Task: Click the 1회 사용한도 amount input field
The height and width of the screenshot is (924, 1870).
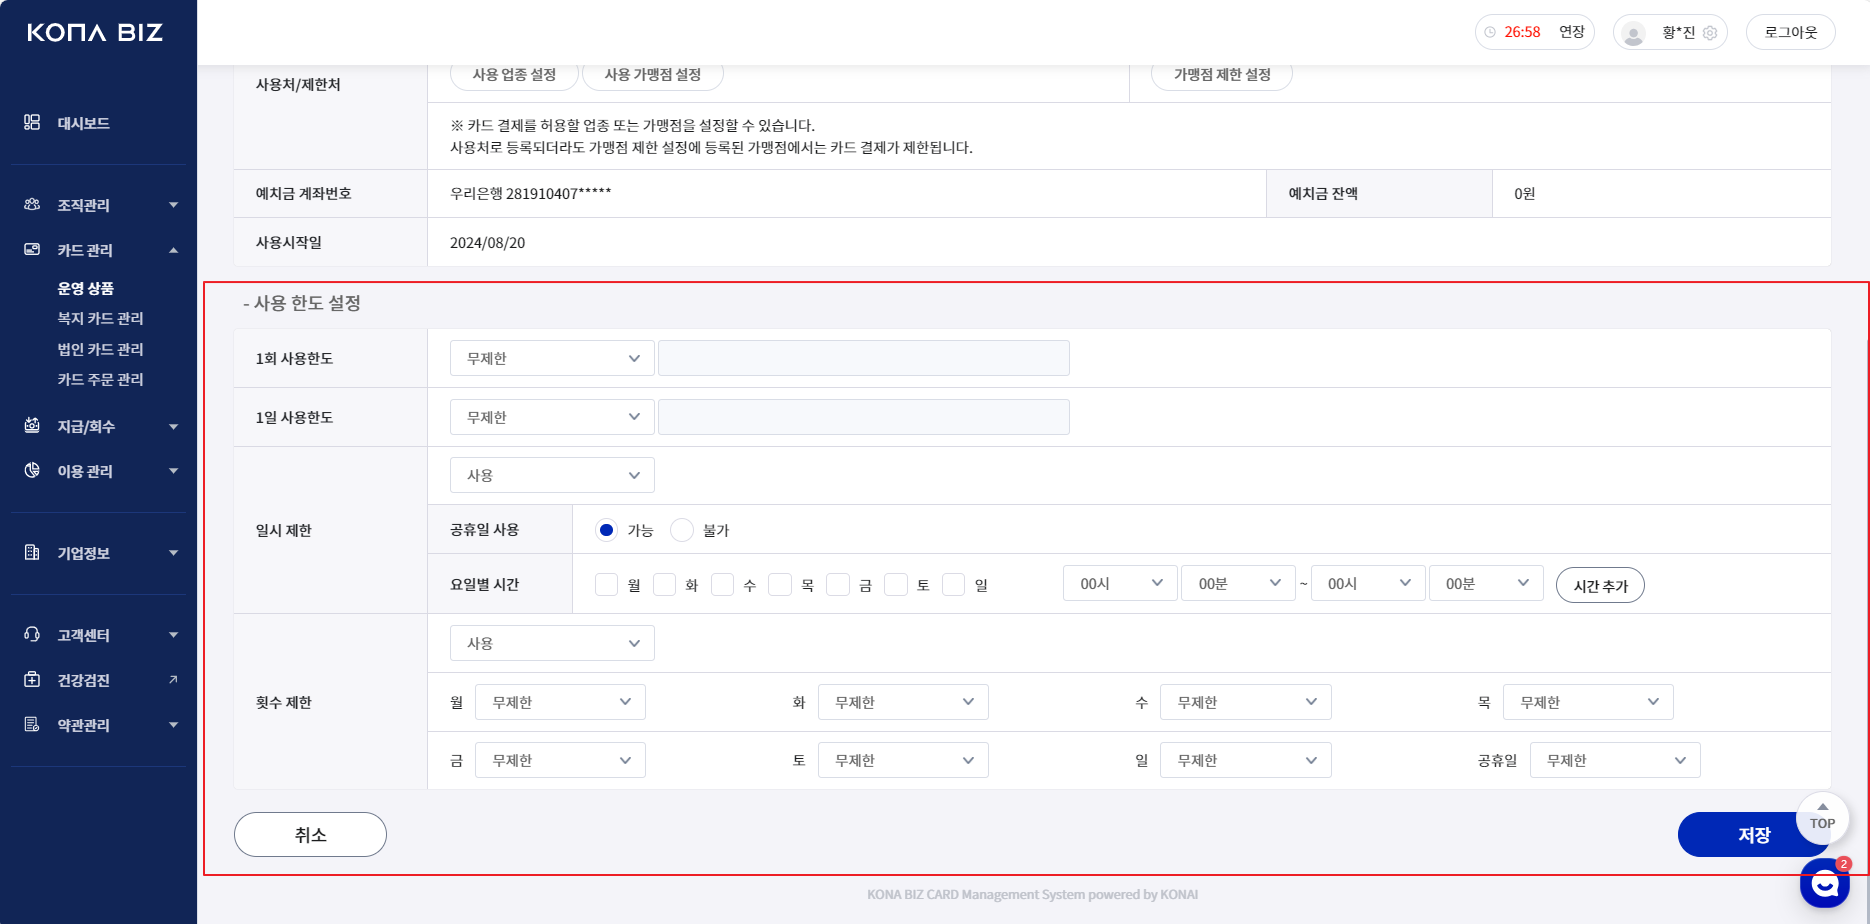Action: point(864,358)
